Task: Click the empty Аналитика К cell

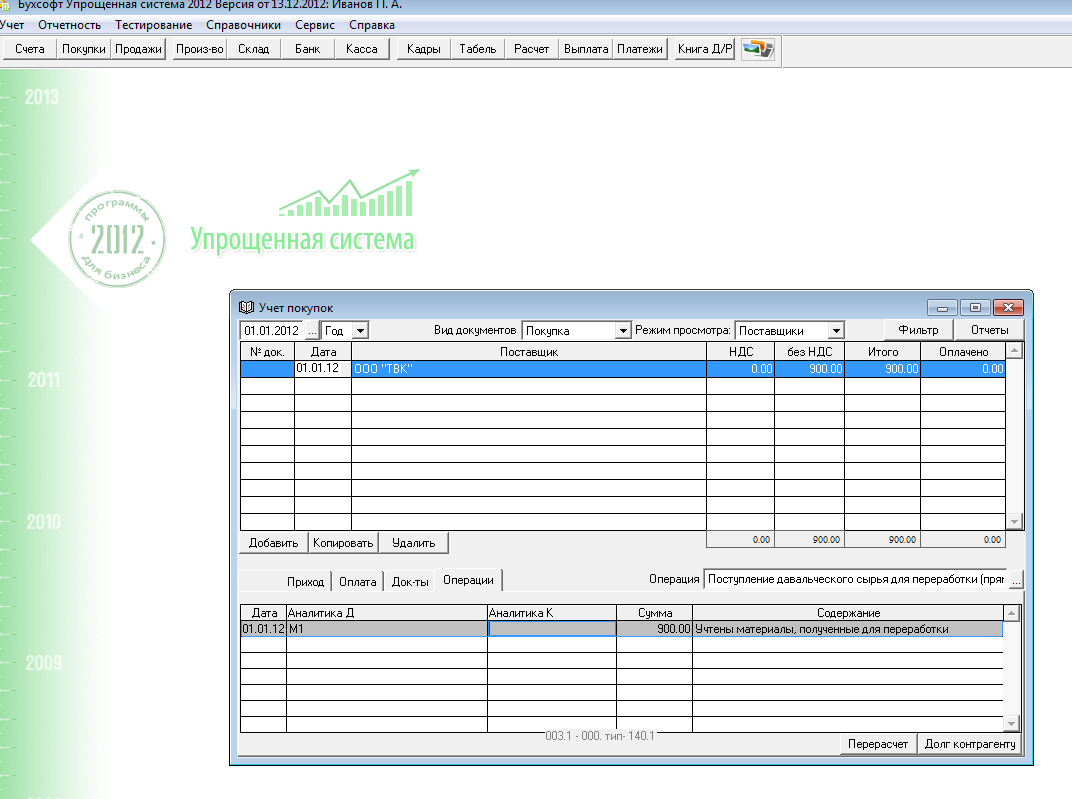Action: click(x=552, y=629)
